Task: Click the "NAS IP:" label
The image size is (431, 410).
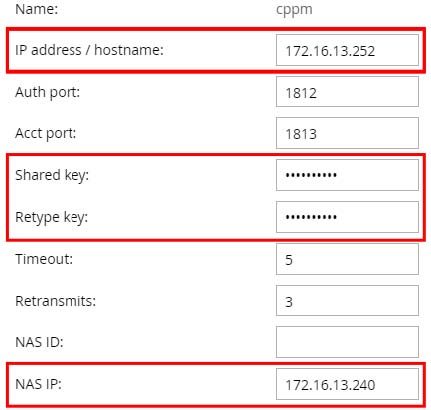Action: (39, 384)
